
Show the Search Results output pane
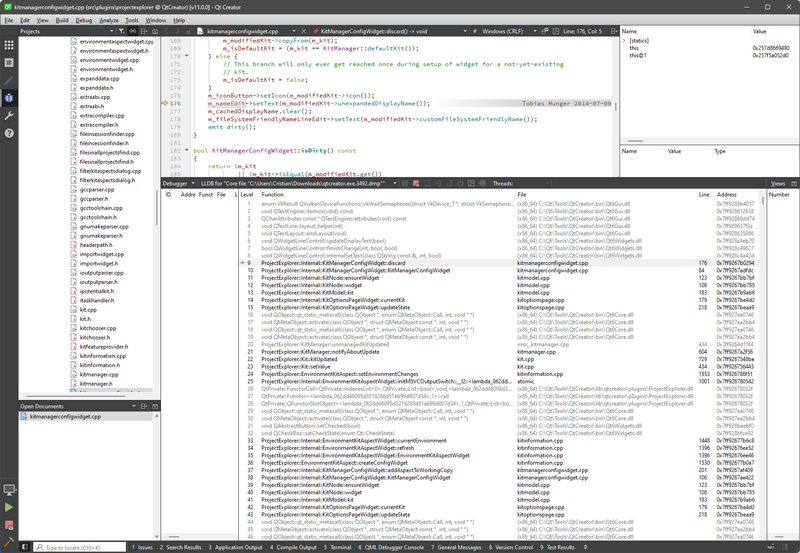pyautogui.click(x=181, y=547)
